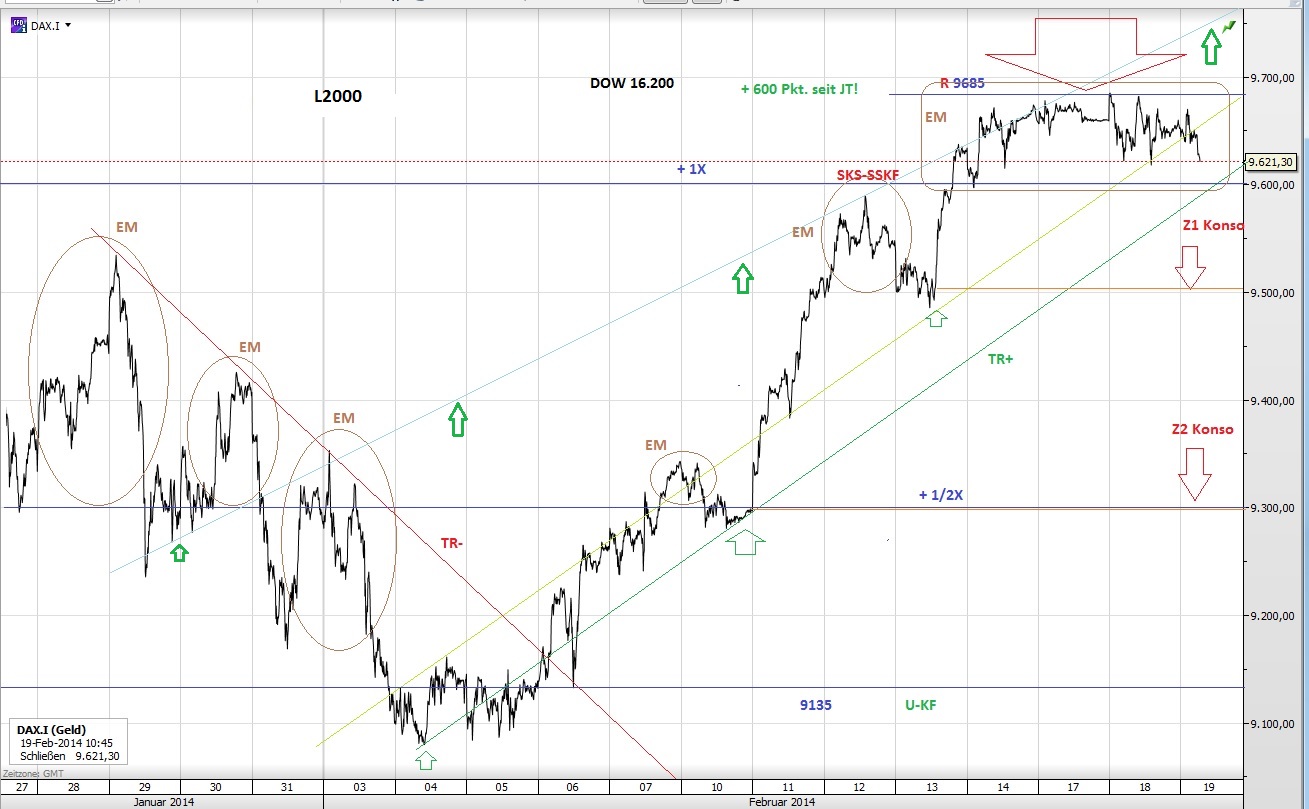Select the green arrow under the cyan trendline mid-chart

(x=457, y=421)
